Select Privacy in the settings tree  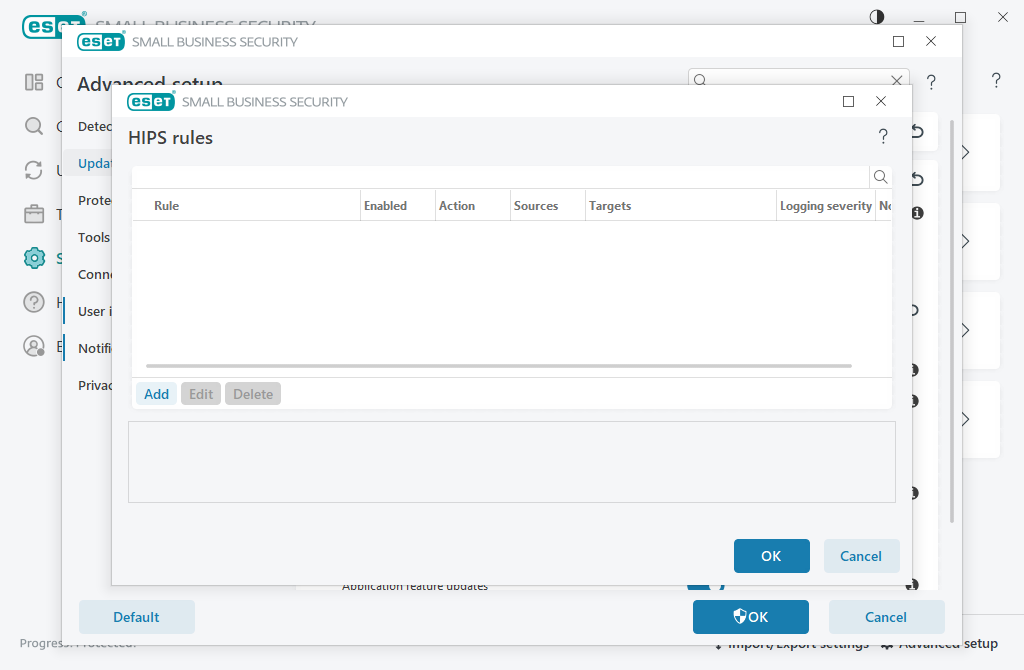95,384
